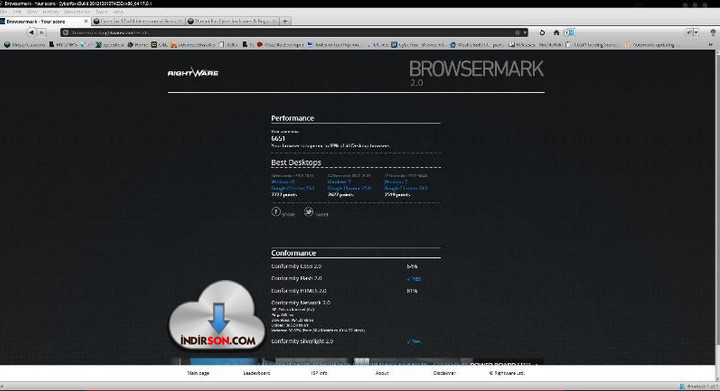Close the Browsermark - Your score tab
The image size is (720, 391).
pos(85,21)
